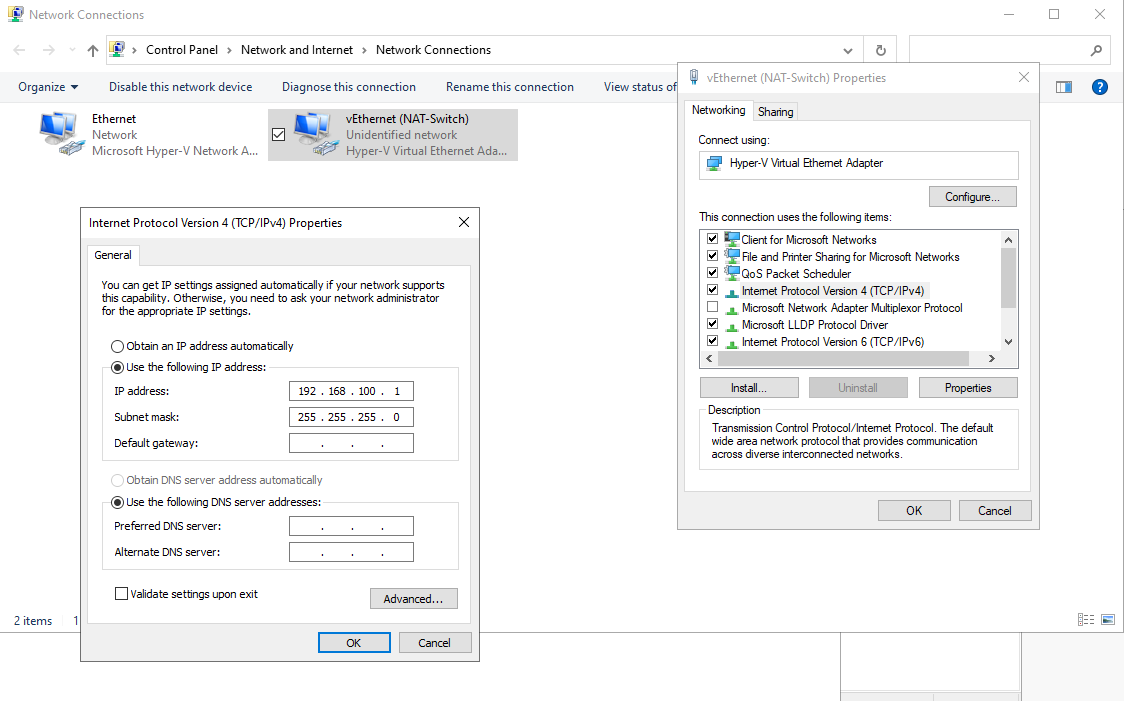Click OK in IPv4 Properties dialog
Screen dimensions: 1124x701
[354, 643]
